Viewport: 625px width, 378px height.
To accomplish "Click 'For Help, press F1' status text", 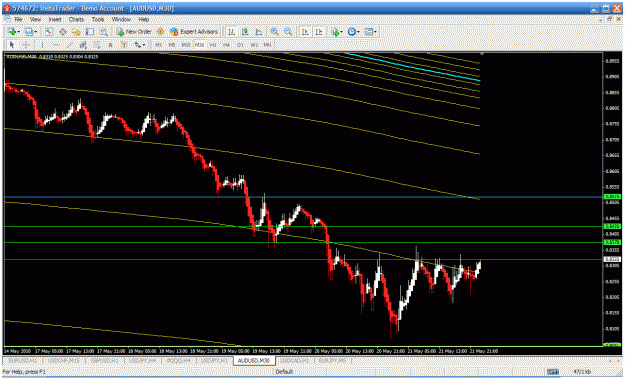I will click(x=24, y=372).
